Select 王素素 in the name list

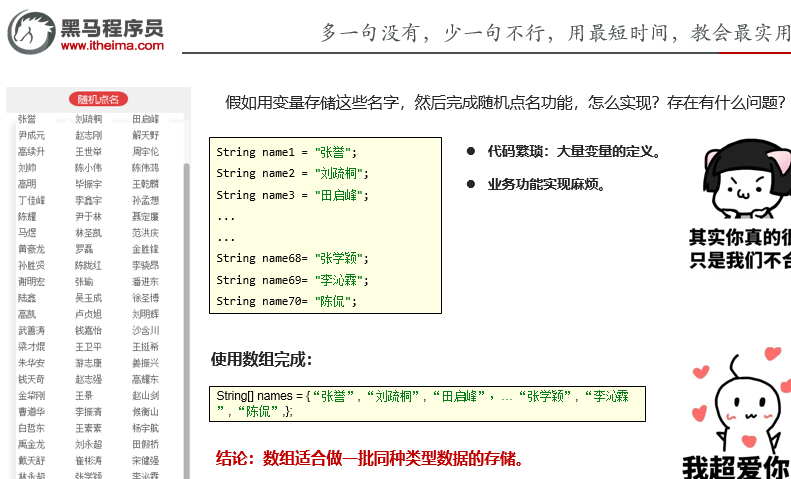click(88, 428)
